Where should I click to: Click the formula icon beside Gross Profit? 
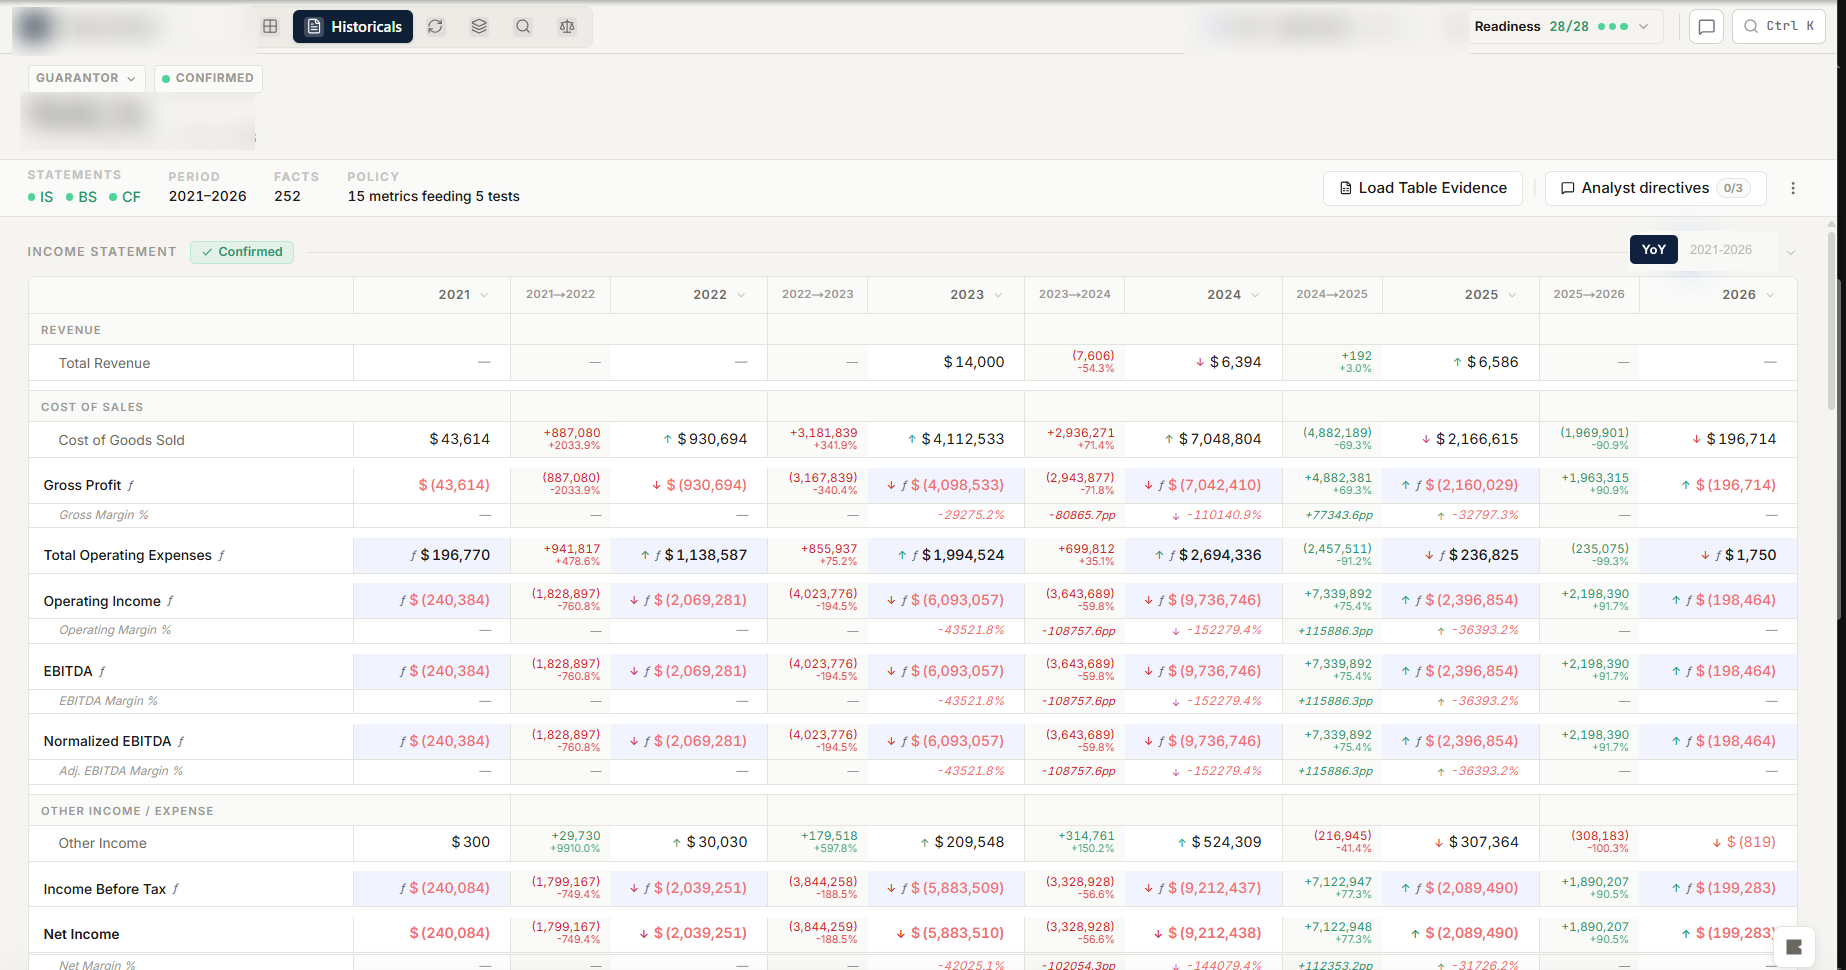[x=131, y=486]
